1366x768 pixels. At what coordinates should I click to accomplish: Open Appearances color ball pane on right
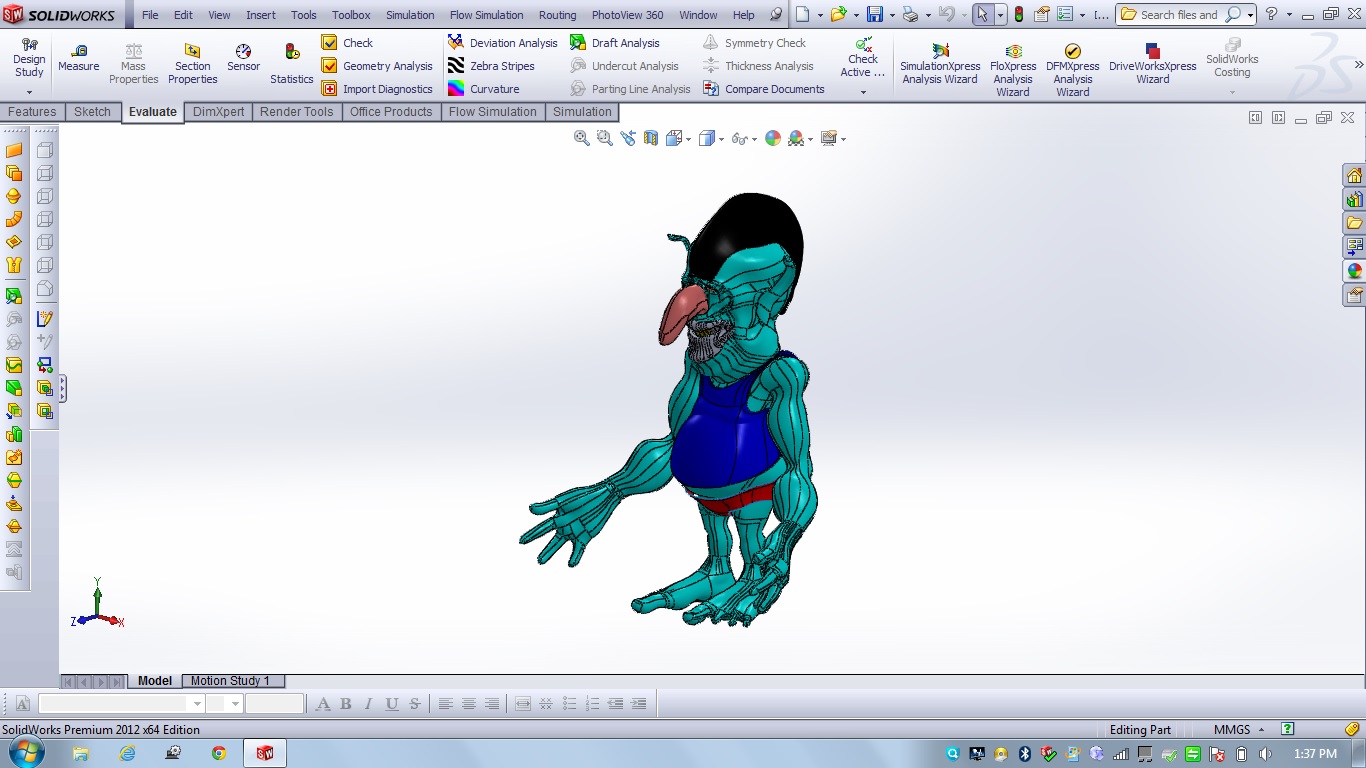click(1354, 271)
